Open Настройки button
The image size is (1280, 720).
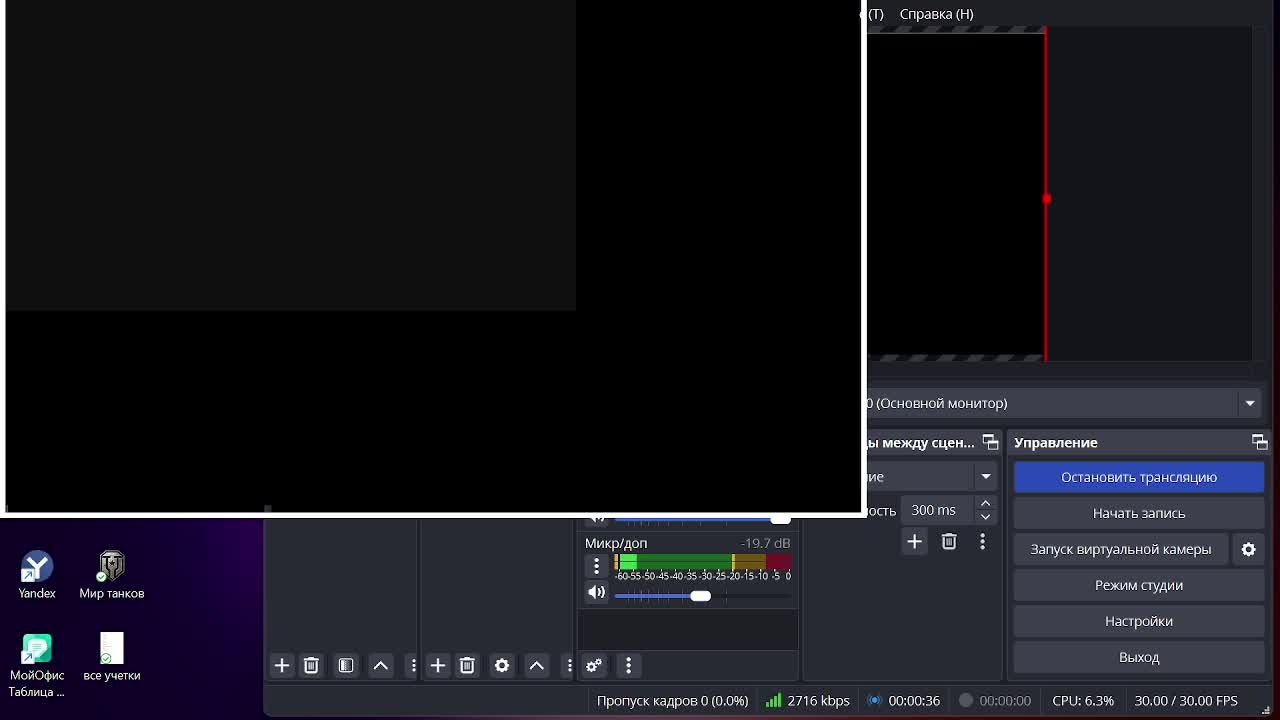(1139, 621)
